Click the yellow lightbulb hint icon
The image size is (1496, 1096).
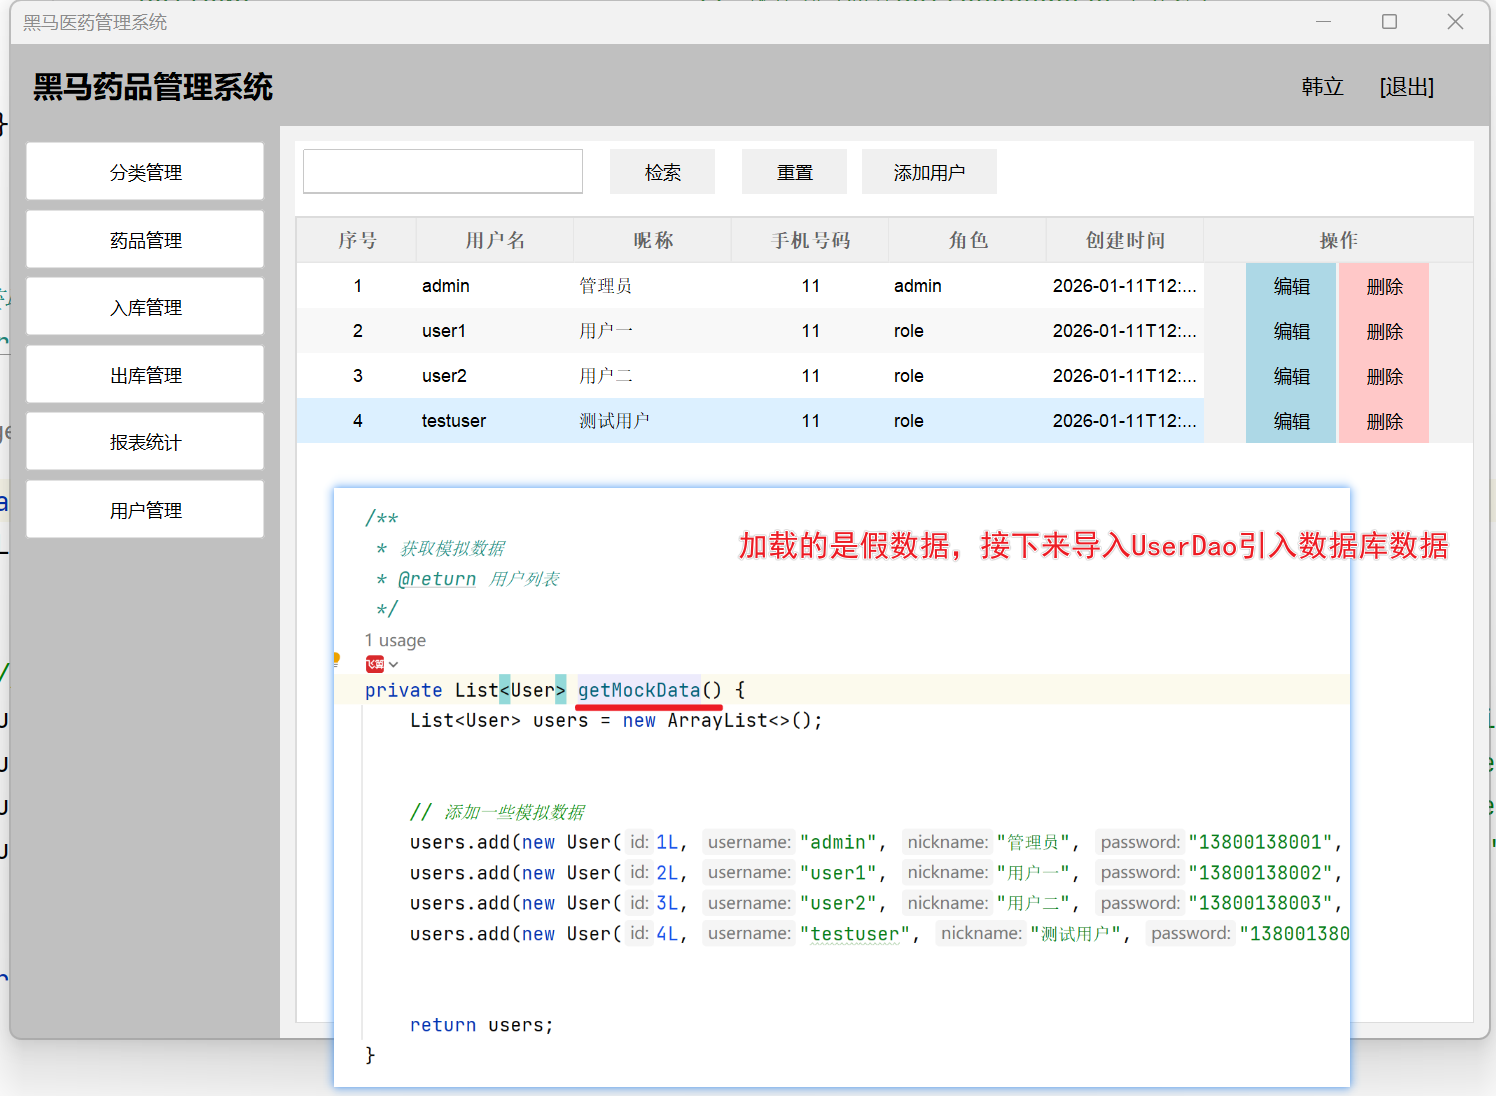[337, 659]
